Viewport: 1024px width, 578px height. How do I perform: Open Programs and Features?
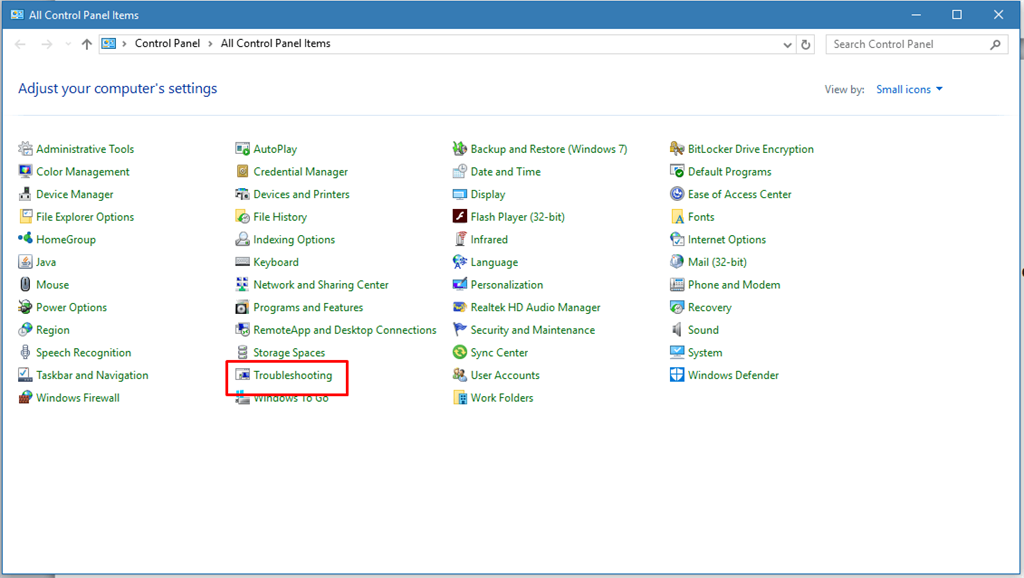307,308
